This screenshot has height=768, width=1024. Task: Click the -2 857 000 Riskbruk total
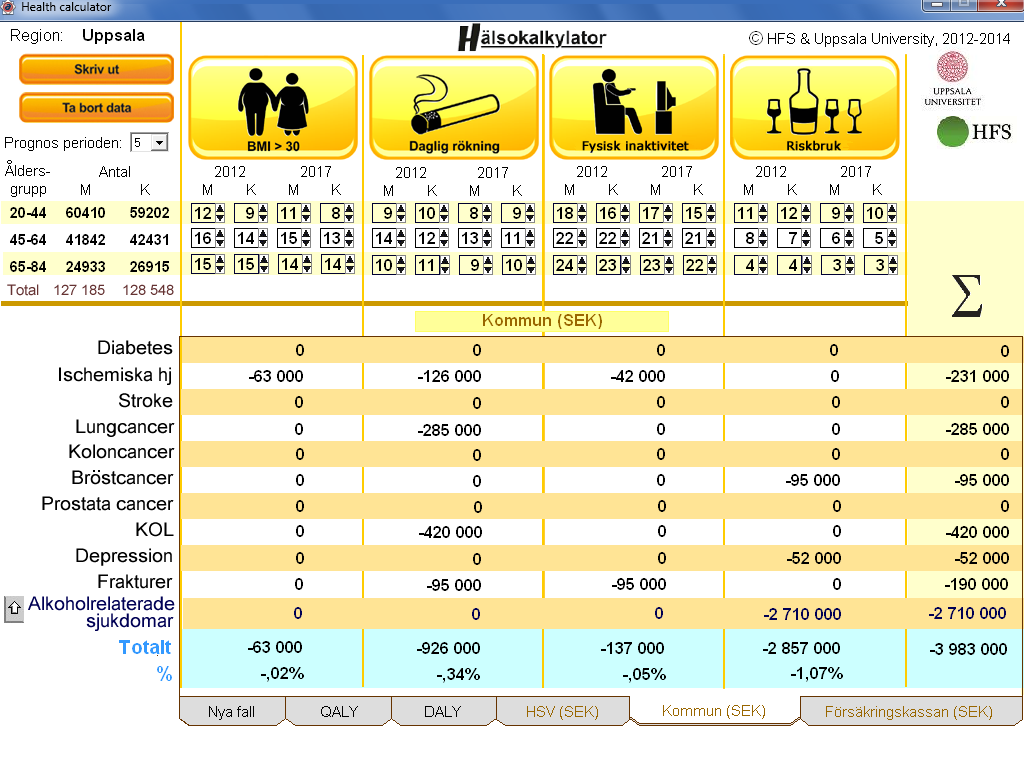point(801,648)
